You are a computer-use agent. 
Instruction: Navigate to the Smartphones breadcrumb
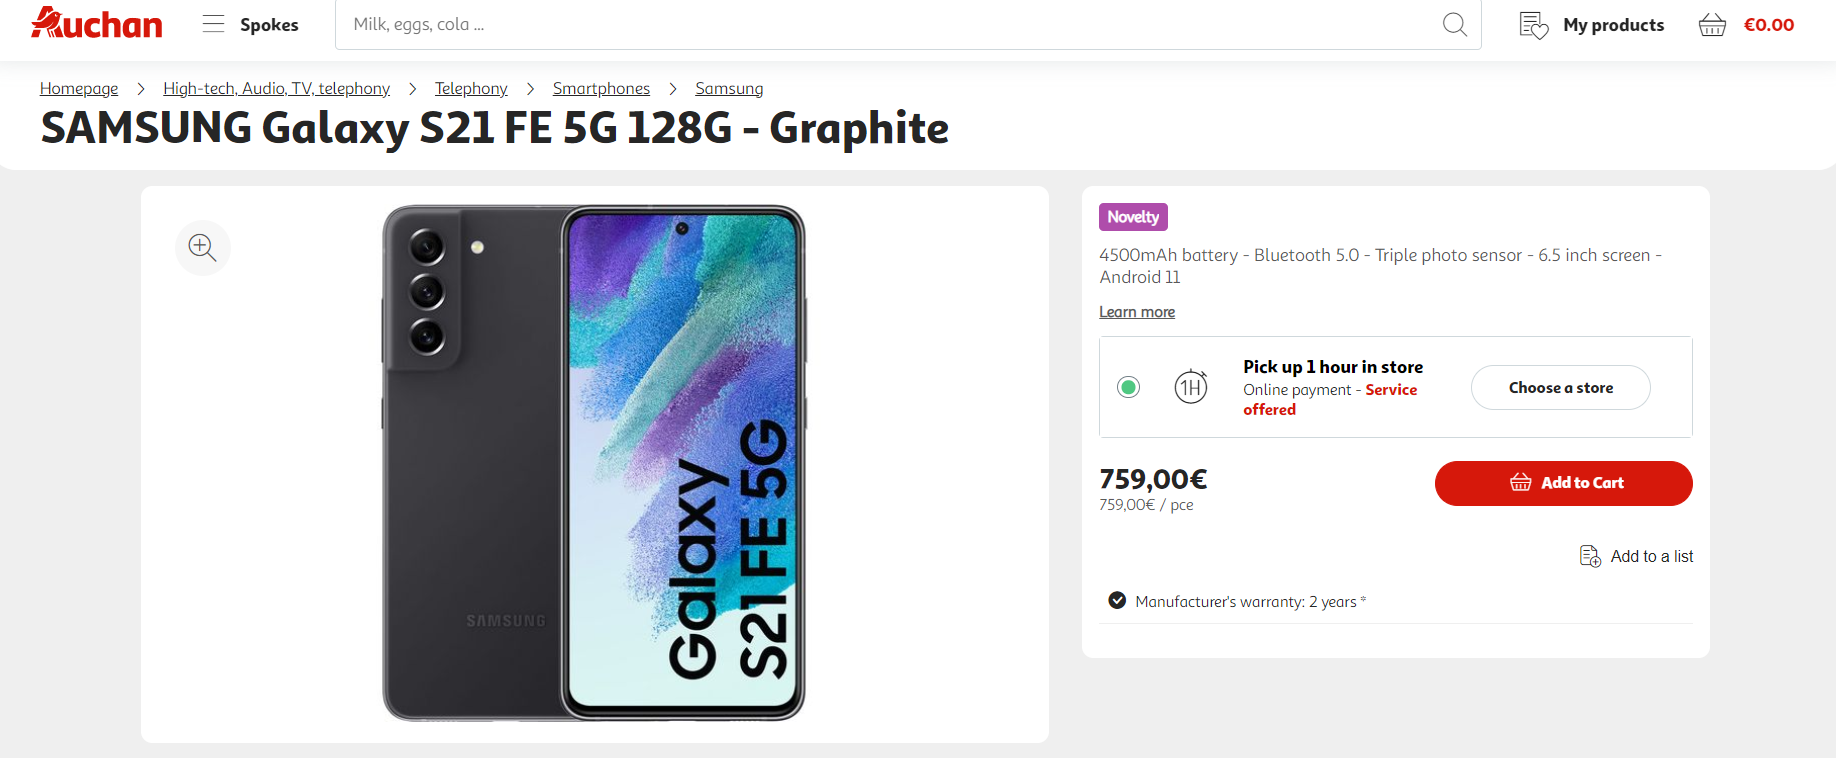(x=601, y=88)
